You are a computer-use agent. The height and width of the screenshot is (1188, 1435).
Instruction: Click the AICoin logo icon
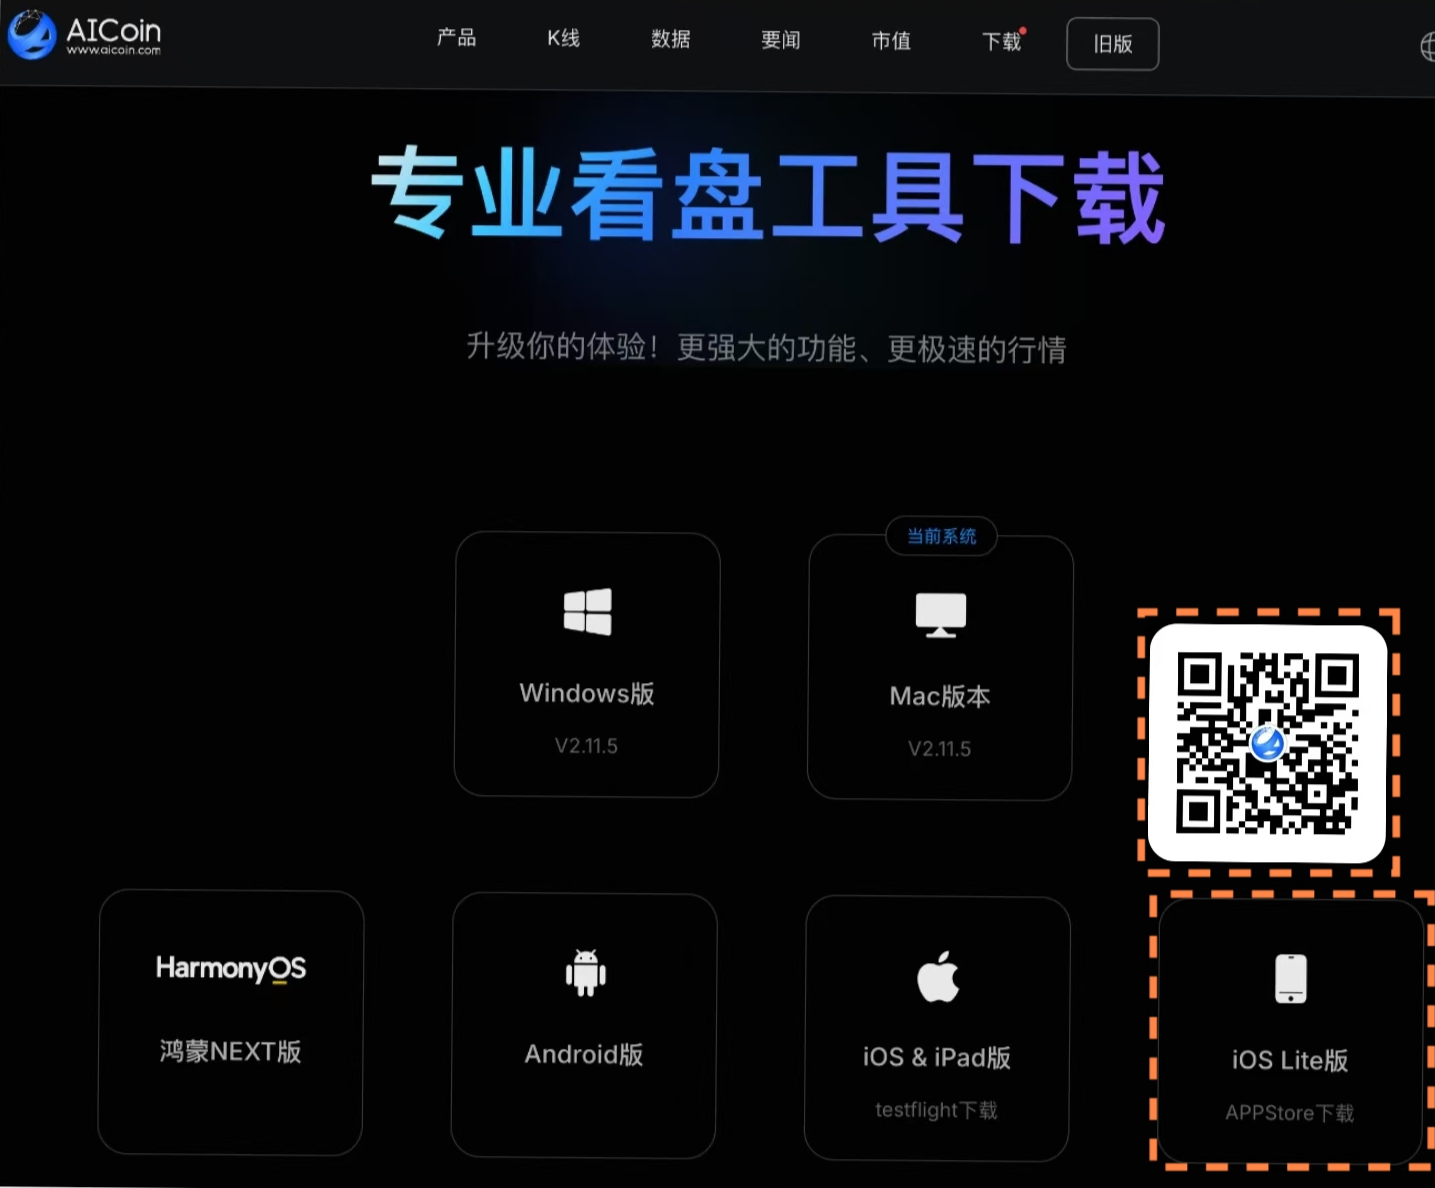(32, 35)
